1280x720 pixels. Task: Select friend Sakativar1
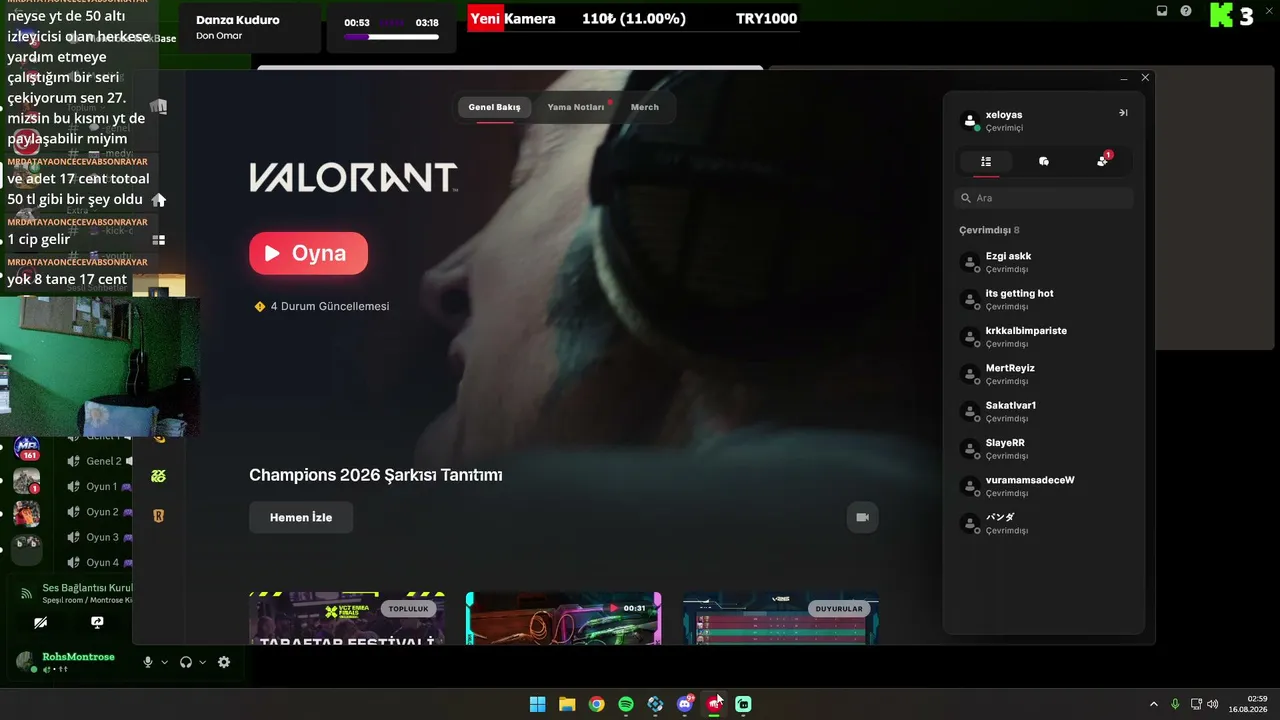point(1044,411)
